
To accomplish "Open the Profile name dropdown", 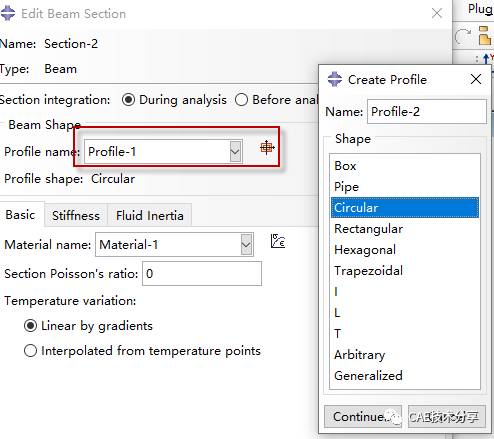I will 235,152.
